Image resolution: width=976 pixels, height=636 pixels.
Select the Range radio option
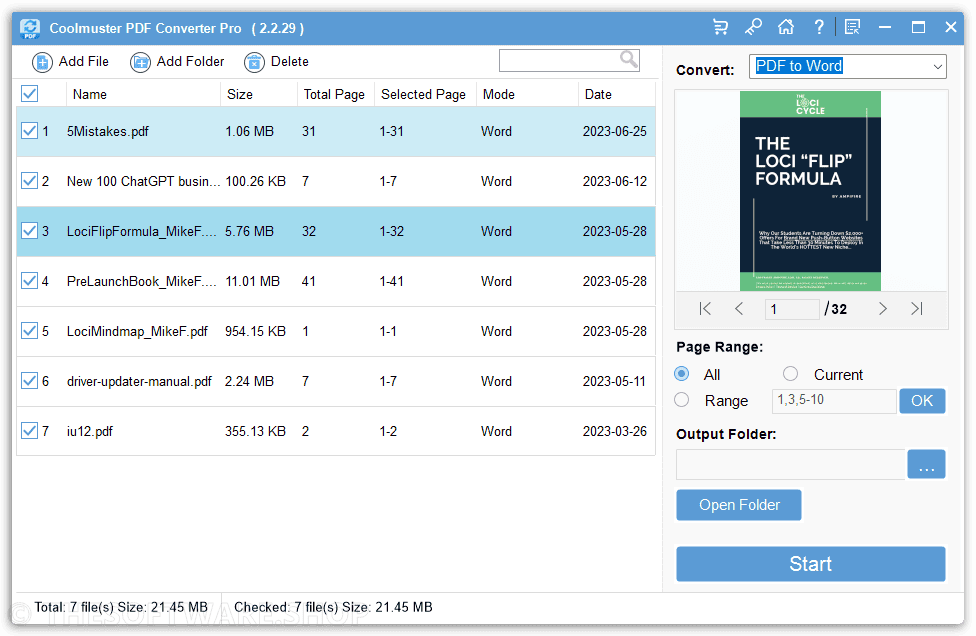click(x=682, y=400)
